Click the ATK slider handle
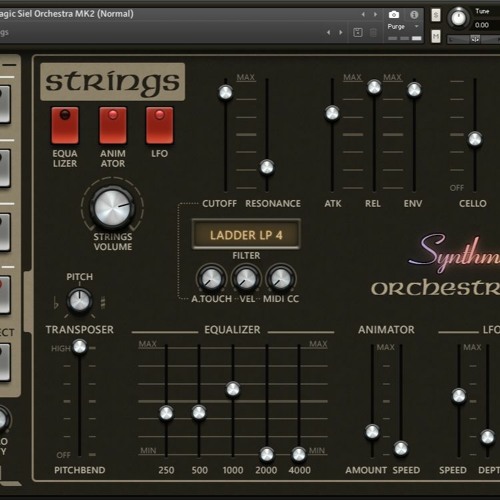The width and height of the screenshot is (500, 500). pyautogui.click(x=332, y=113)
